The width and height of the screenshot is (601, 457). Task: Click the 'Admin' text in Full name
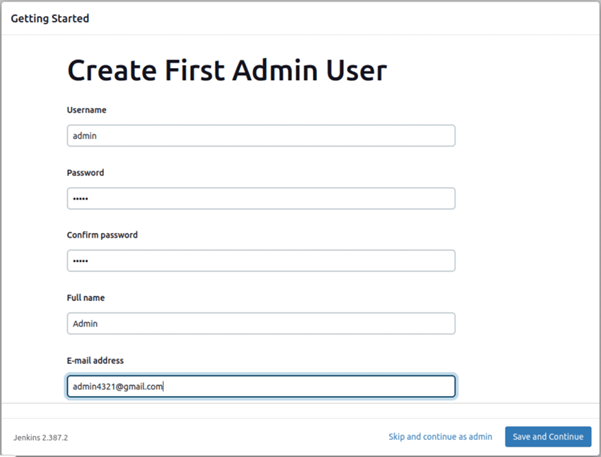tap(85, 324)
